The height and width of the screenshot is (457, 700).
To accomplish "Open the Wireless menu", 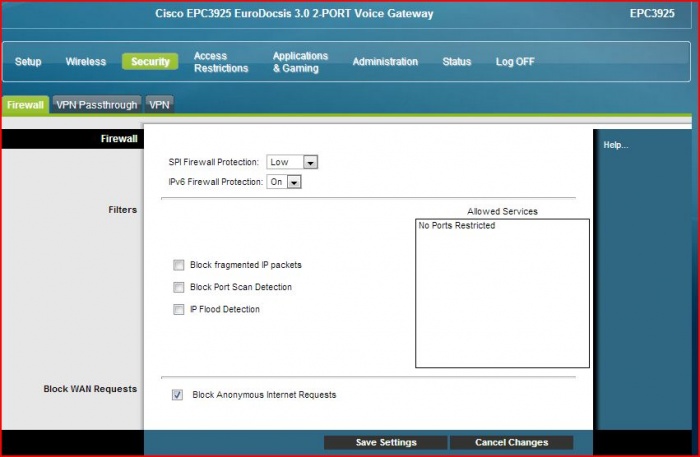I will [x=86, y=62].
